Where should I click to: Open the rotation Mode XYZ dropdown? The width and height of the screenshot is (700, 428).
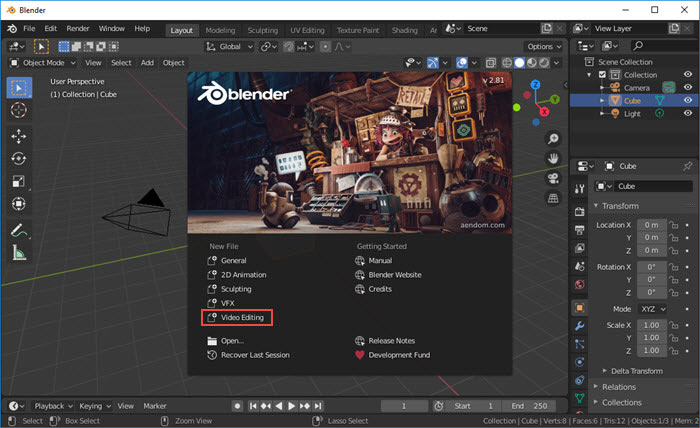click(x=650, y=310)
